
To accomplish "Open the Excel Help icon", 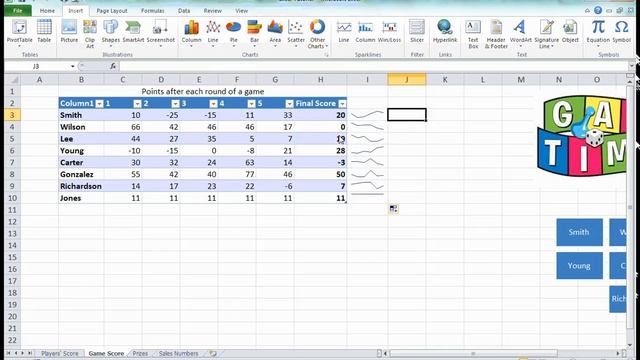I will coord(598,11).
